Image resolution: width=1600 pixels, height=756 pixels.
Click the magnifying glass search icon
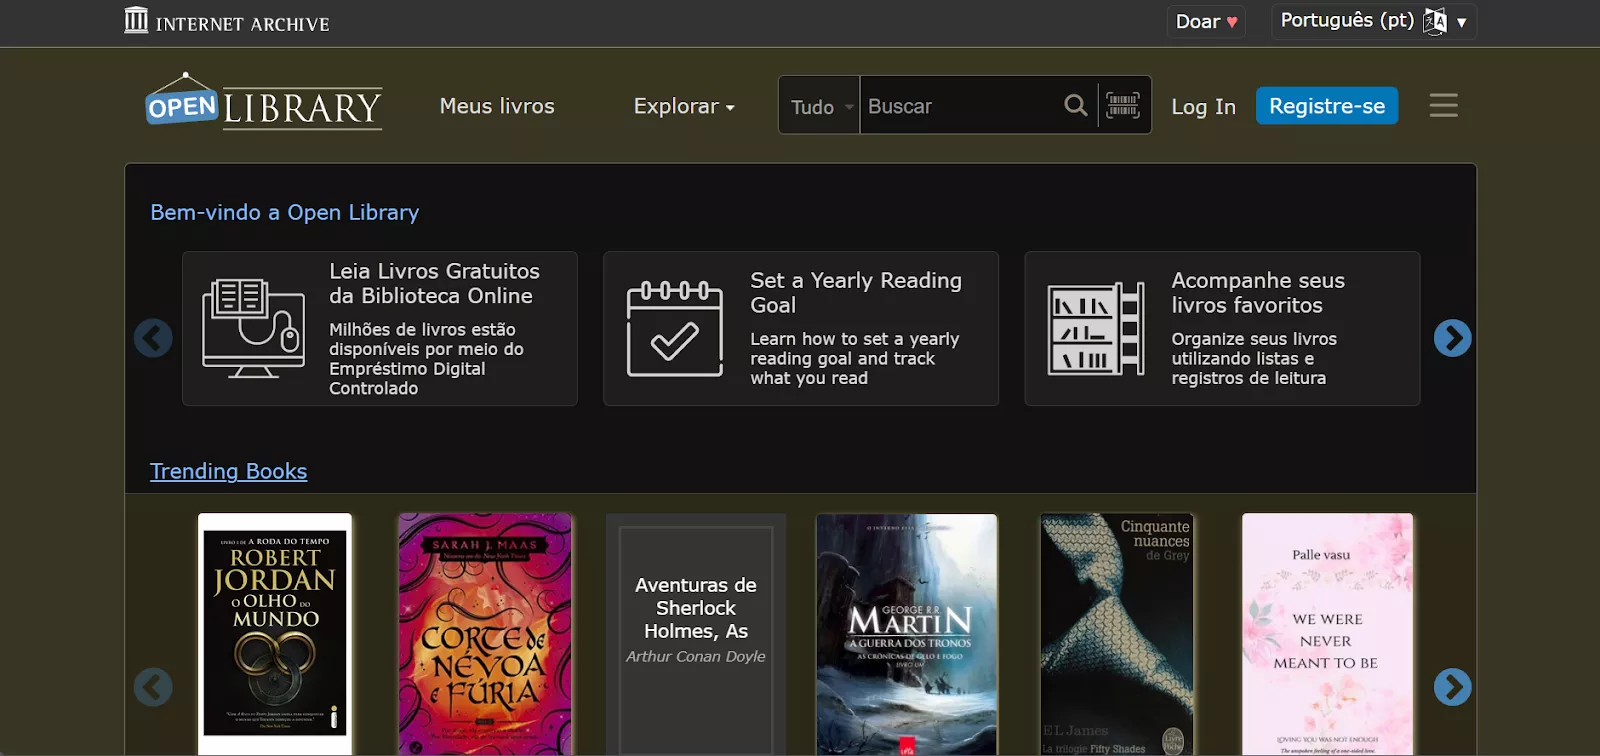click(x=1076, y=105)
